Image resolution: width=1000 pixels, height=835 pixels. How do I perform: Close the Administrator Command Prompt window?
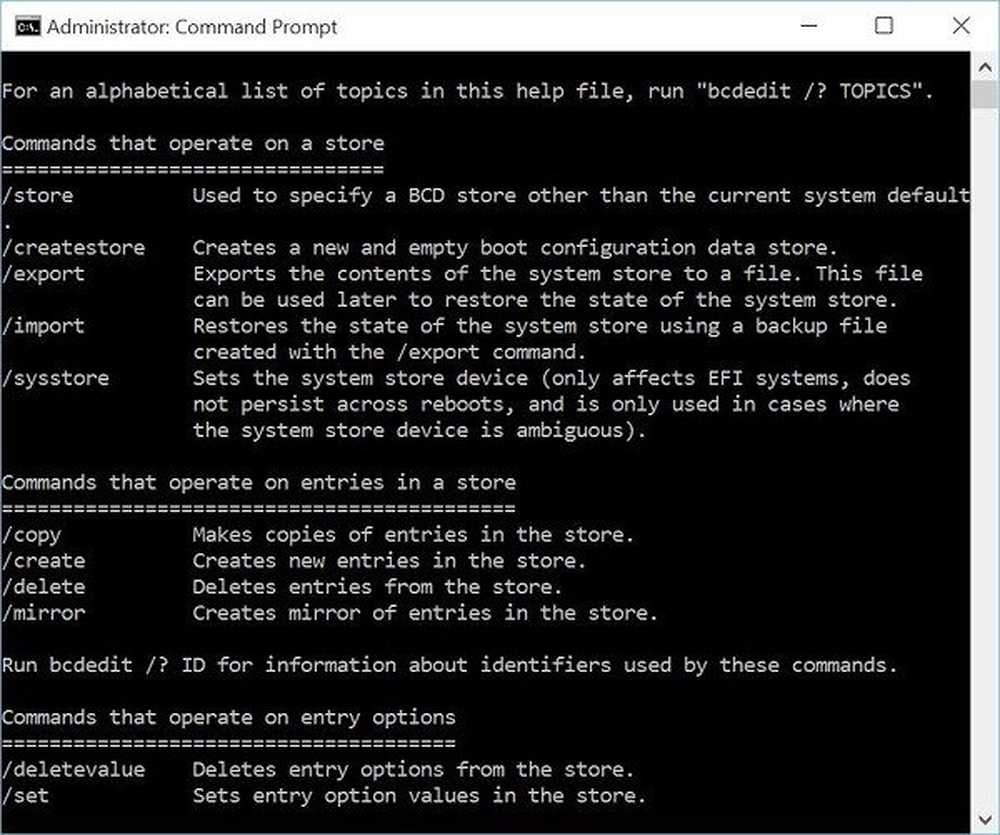pyautogui.click(x=960, y=27)
